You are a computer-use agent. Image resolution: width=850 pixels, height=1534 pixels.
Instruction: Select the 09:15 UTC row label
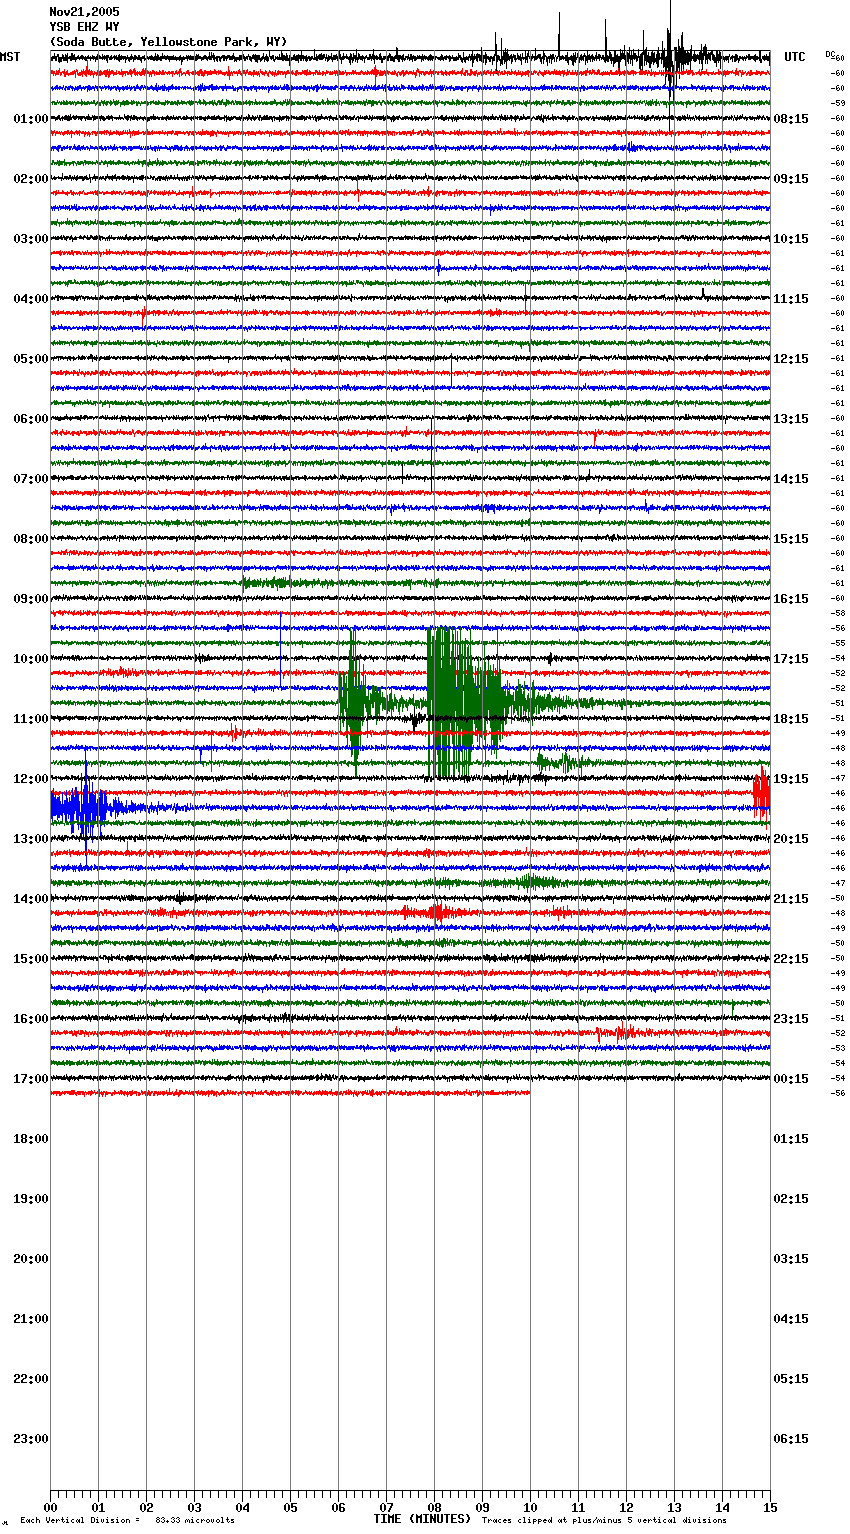(x=791, y=179)
